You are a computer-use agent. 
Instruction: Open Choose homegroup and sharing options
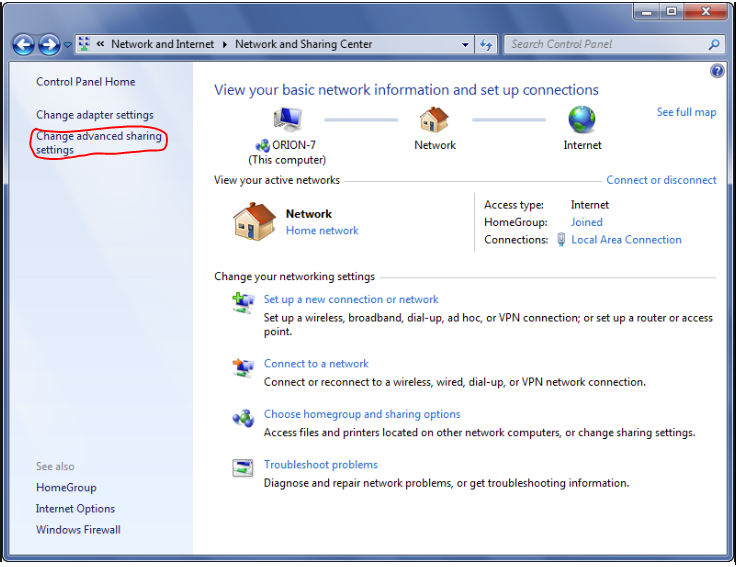point(362,414)
